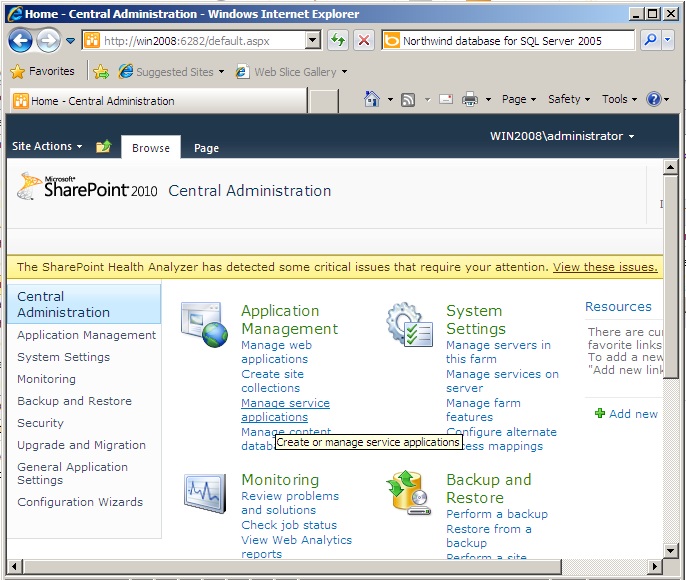Open the Suggested Sites dropdown
The image size is (686, 580).
point(172,71)
